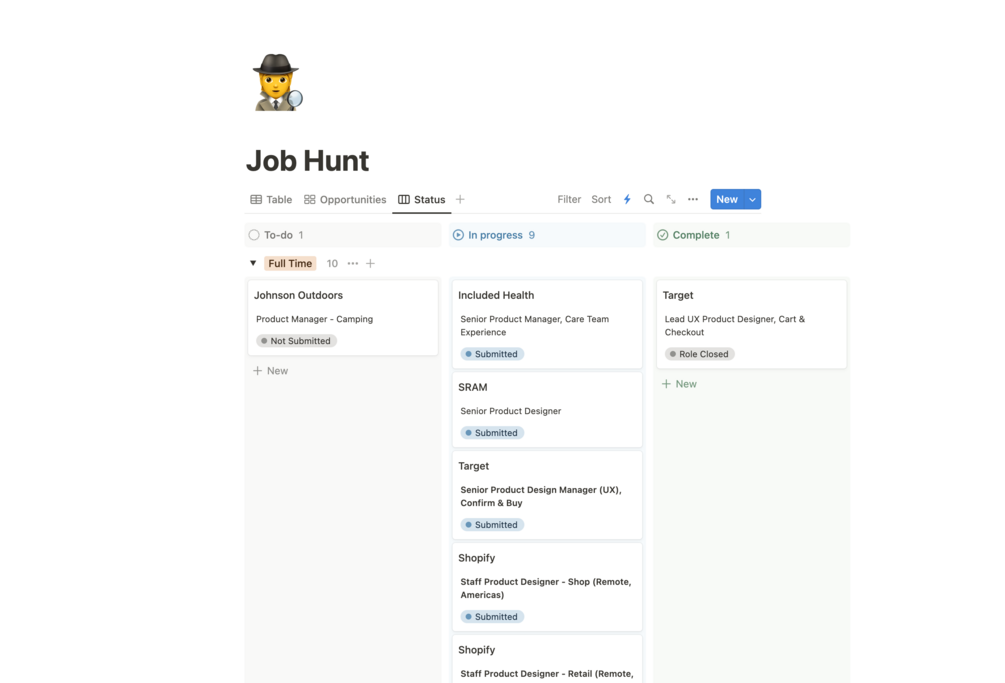
Task: Open the Included Health card
Action: (x=547, y=324)
